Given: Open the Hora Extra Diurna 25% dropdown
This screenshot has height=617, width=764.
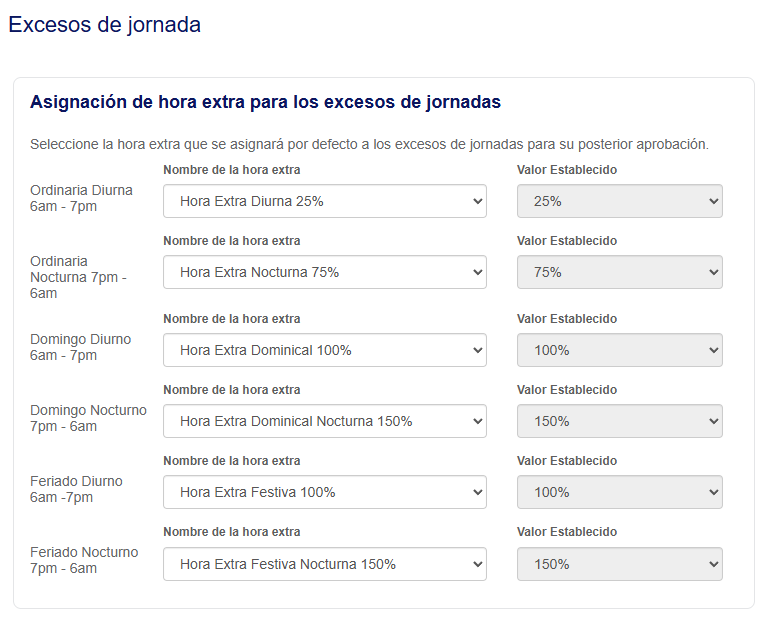Looking at the screenshot, I should [324, 201].
